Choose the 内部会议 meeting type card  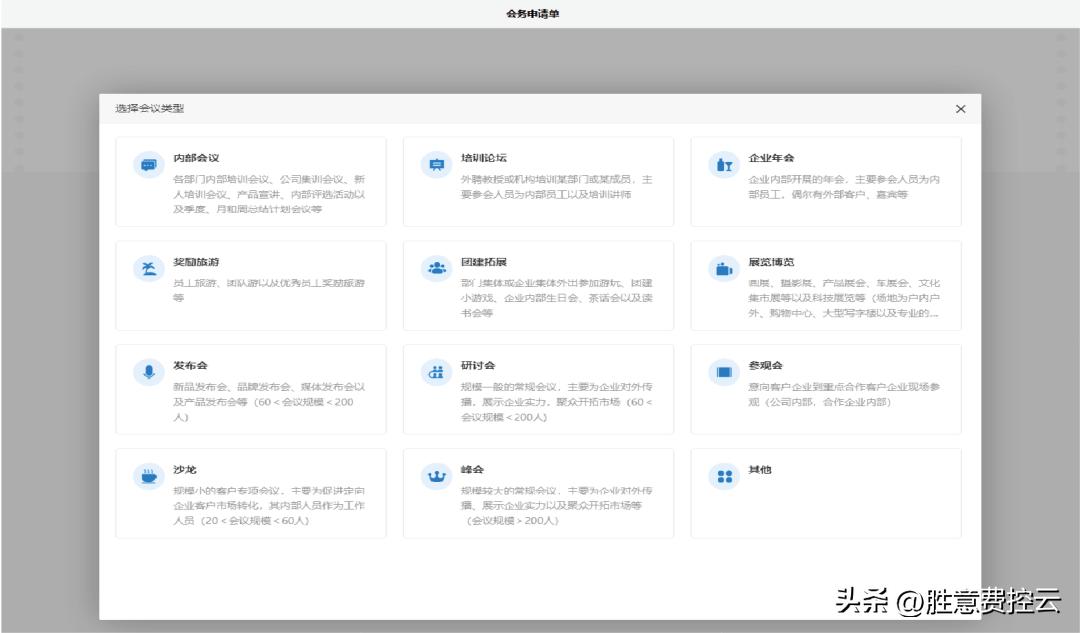(x=251, y=180)
